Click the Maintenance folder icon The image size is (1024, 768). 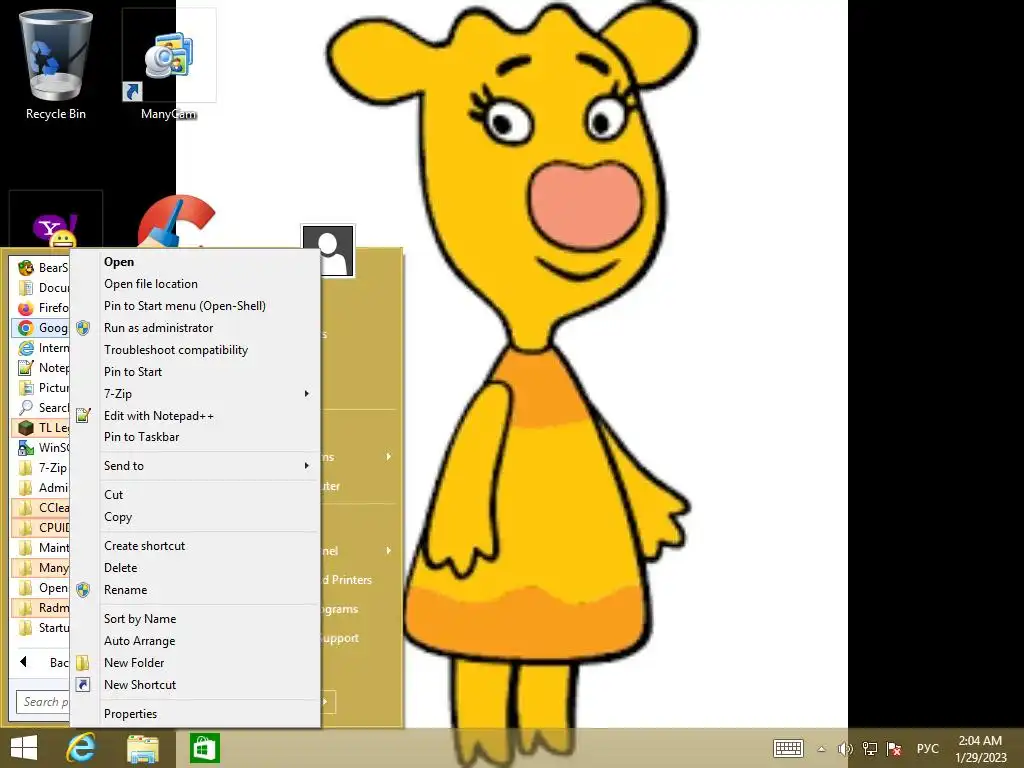(26, 548)
